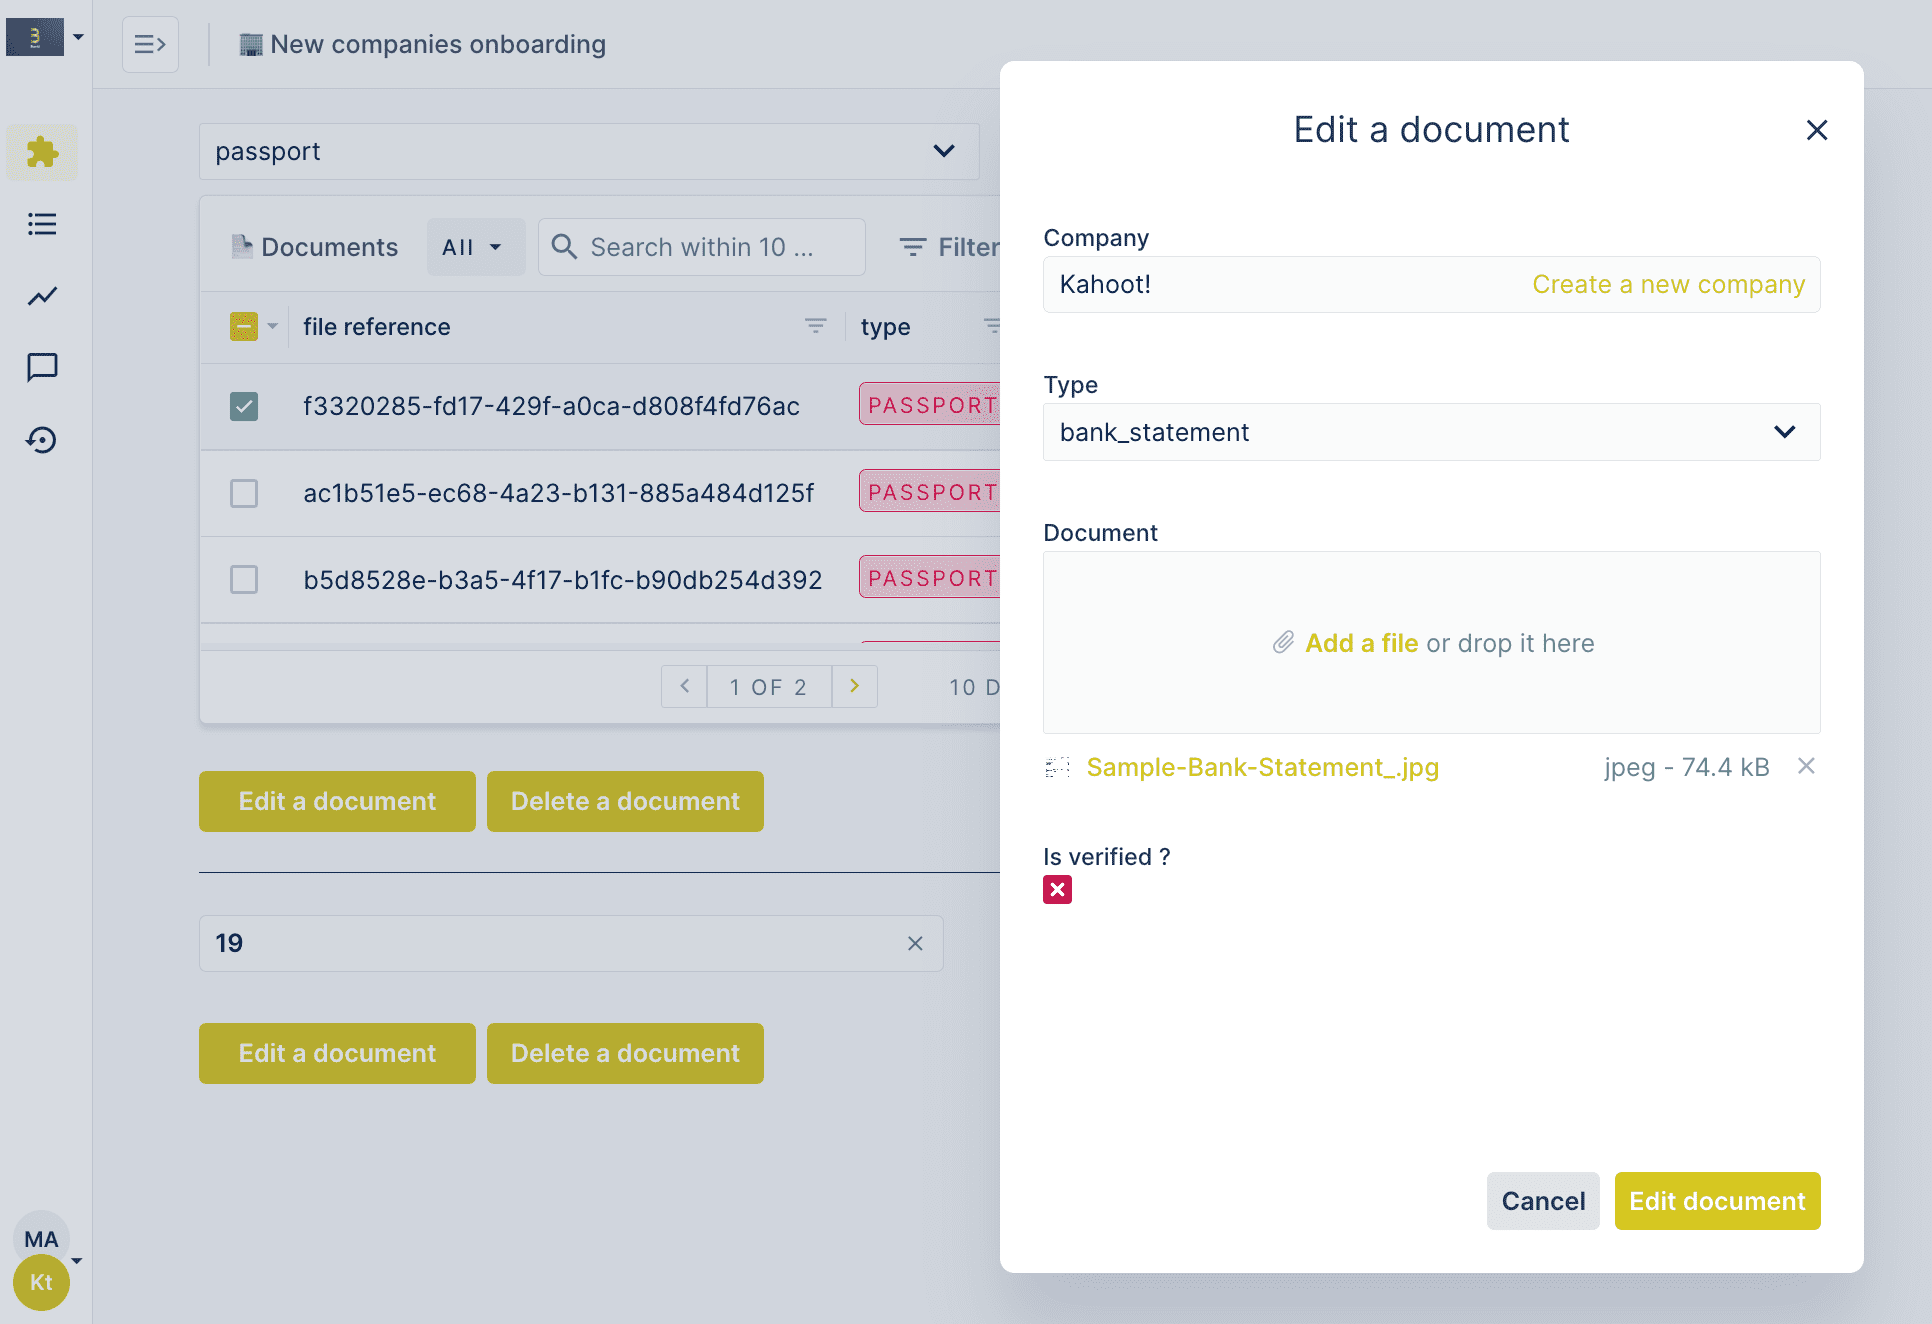This screenshot has height=1324, width=1932.
Task: Open the puzzle piece apps icon in sidebar
Action: [42, 152]
